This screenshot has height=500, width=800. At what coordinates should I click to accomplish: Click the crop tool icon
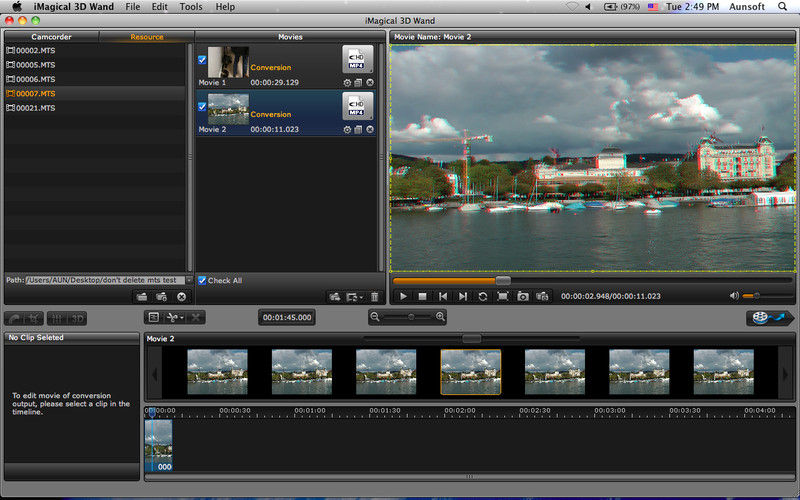click(x=34, y=319)
